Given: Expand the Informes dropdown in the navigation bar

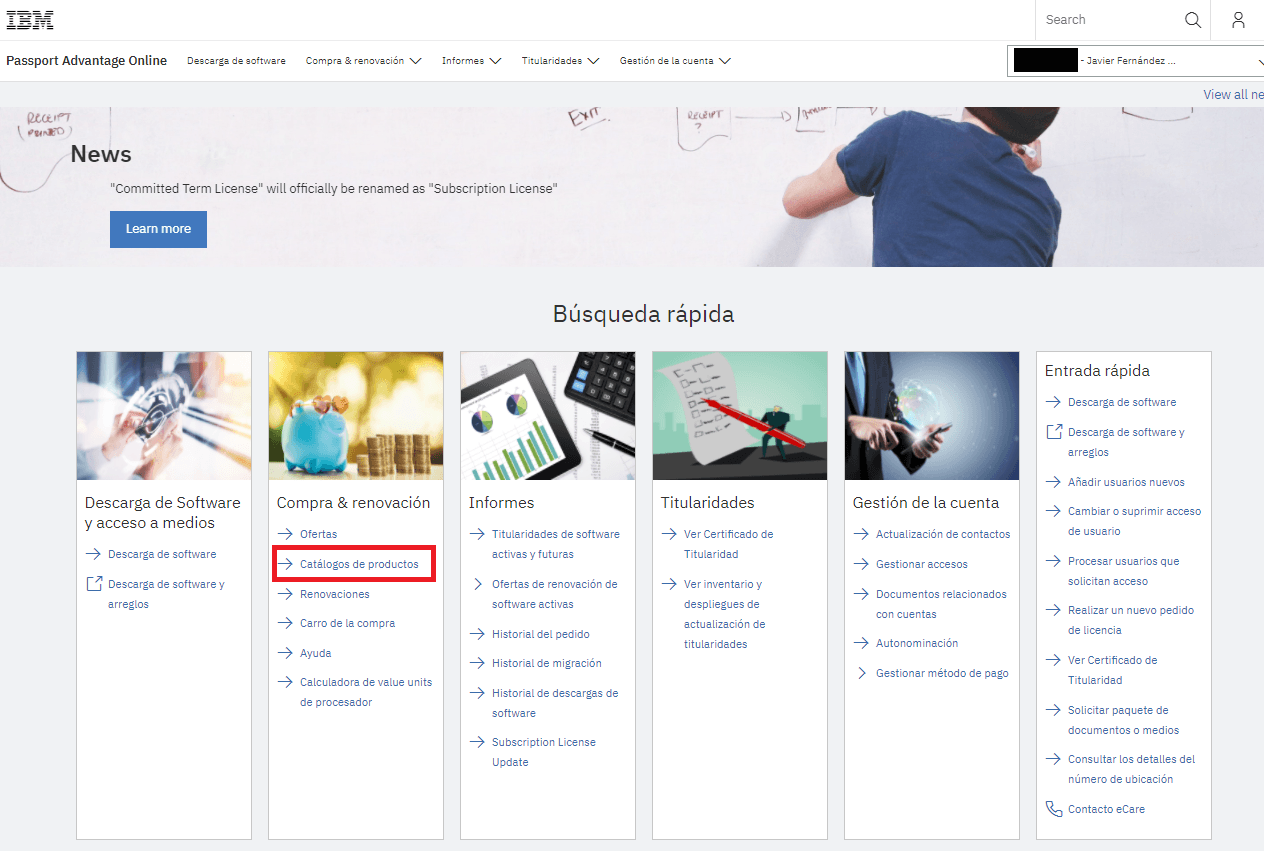Looking at the screenshot, I should pos(471,61).
